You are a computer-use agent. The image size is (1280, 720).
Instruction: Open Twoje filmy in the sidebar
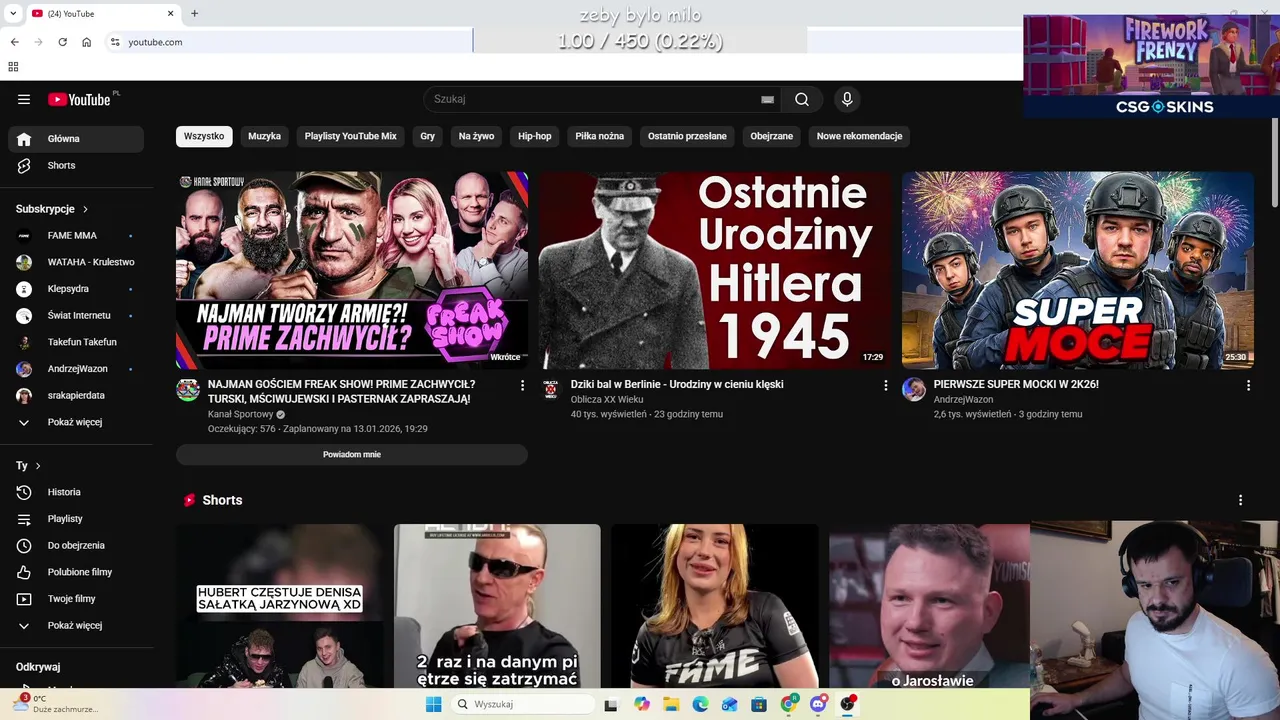point(76,599)
